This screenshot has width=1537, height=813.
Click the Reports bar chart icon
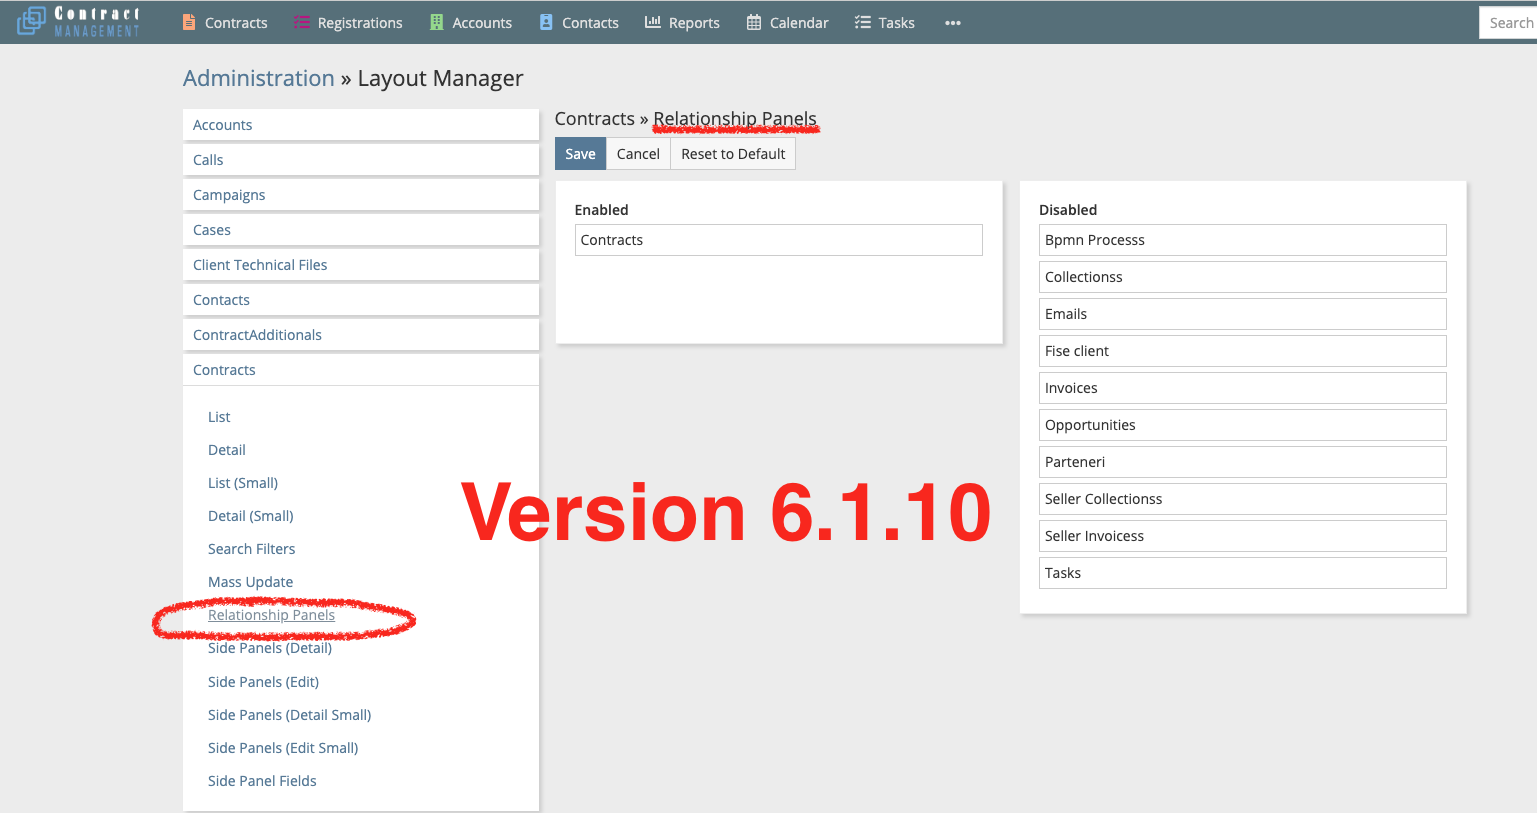[x=653, y=22]
